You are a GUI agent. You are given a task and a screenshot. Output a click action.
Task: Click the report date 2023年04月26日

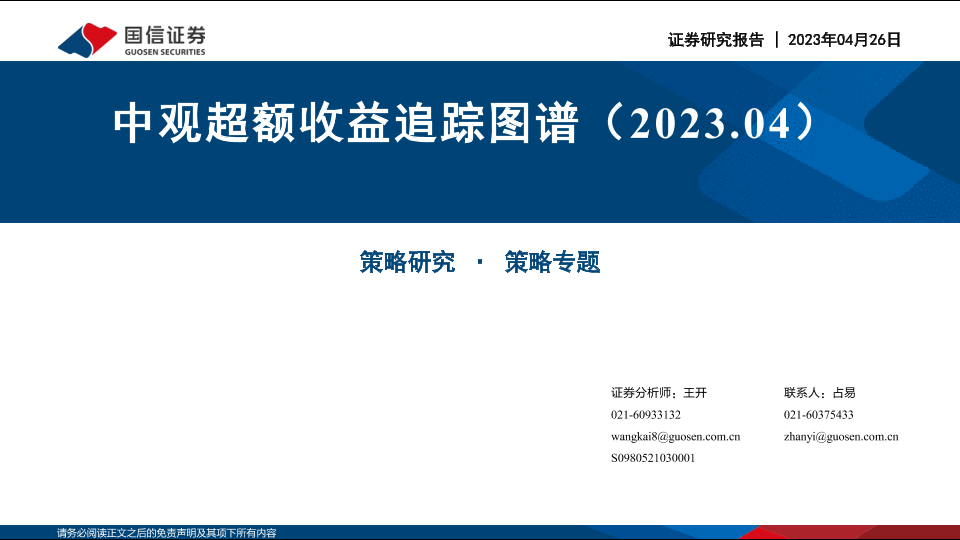[845, 40]
